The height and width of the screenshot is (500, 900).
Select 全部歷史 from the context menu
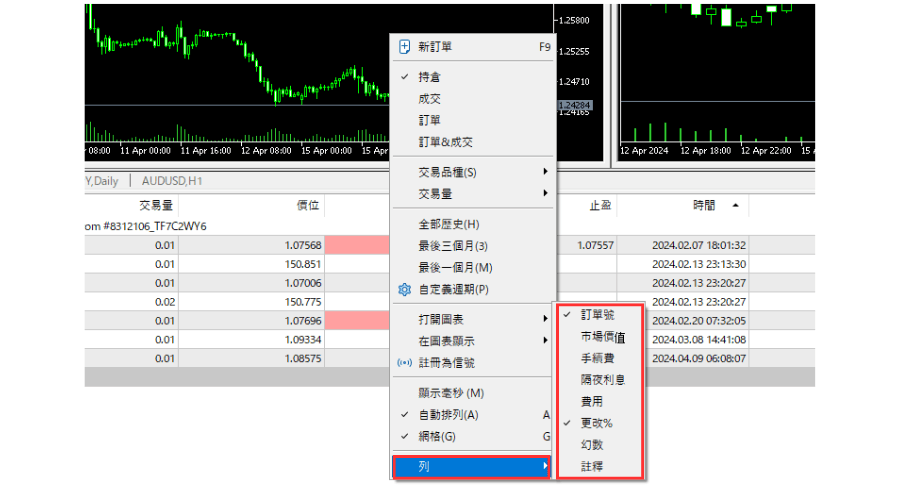448,224
